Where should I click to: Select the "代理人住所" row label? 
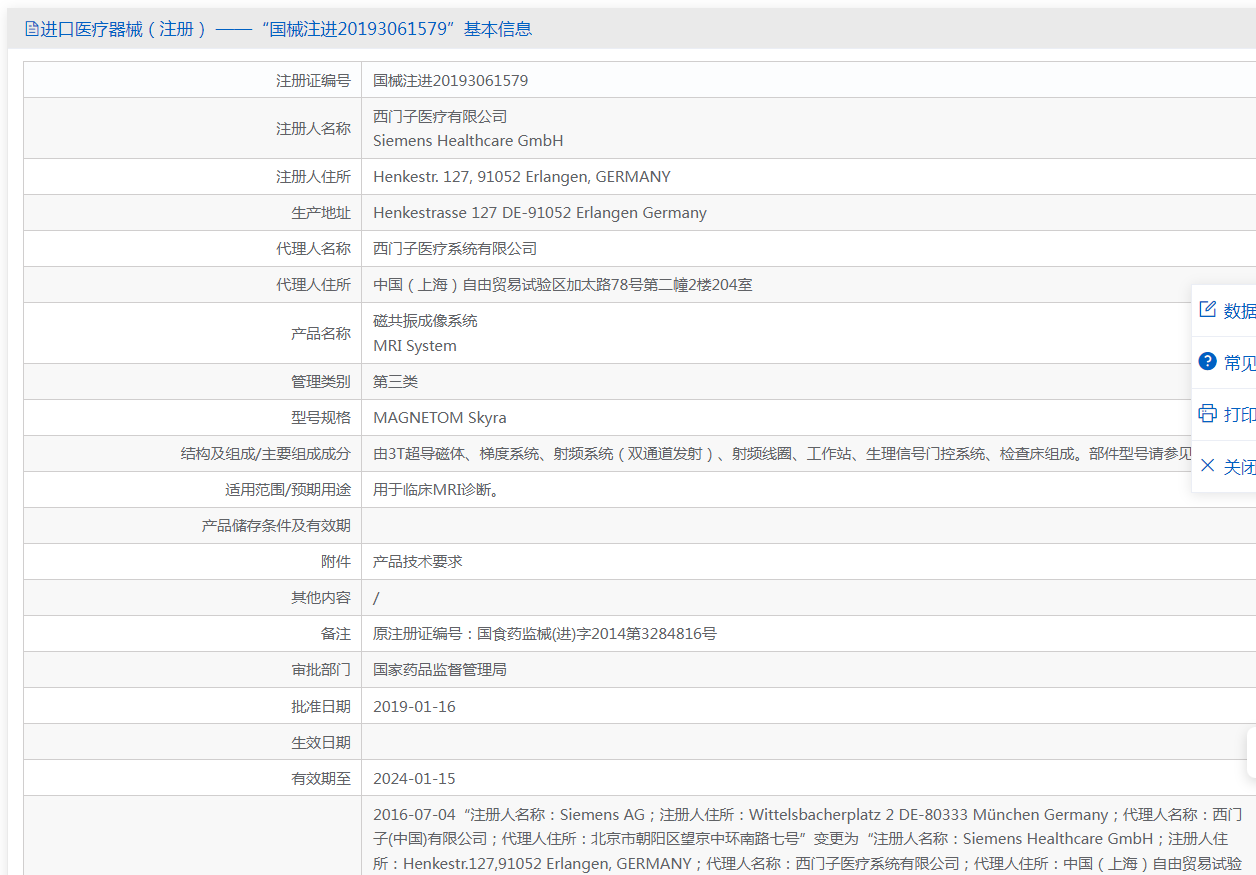pyautogui.click(x=314, y=284)
